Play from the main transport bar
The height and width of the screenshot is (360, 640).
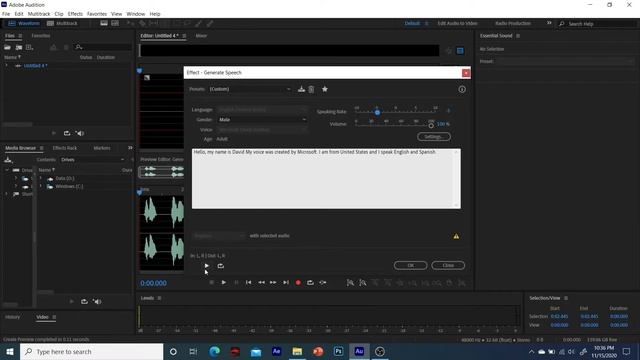pos(224,282)
